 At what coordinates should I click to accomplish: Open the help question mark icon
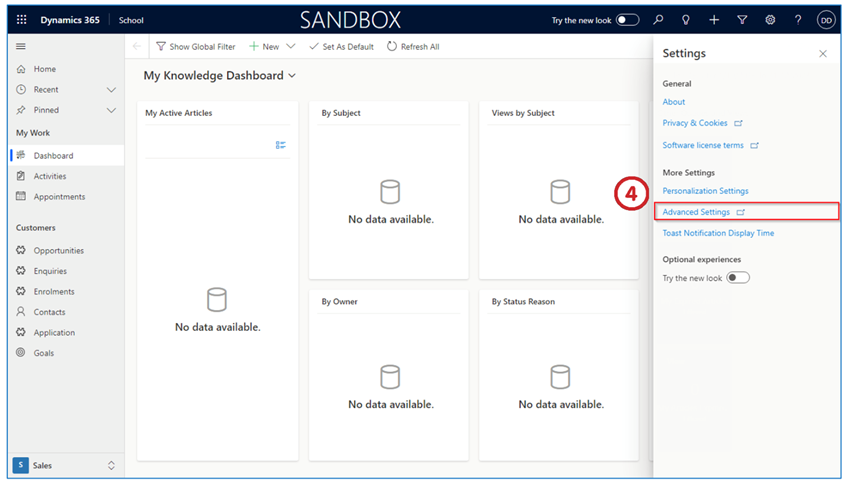tap(798, 20)
